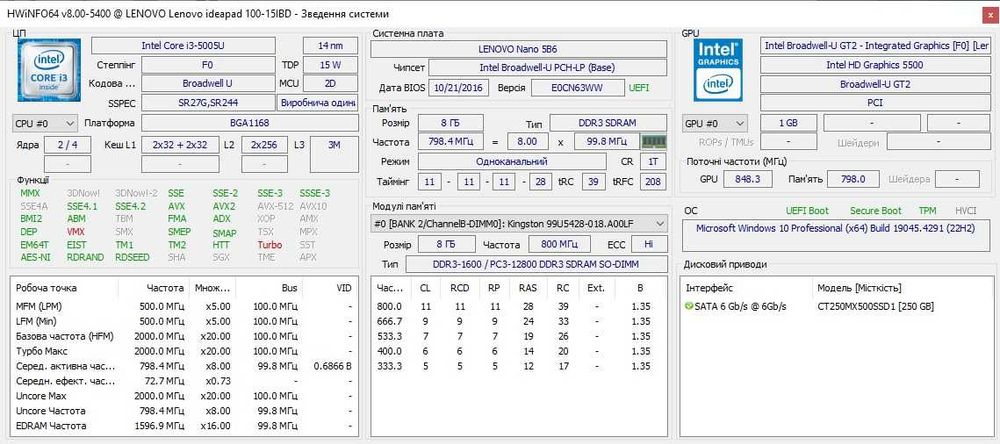
Task: Click the green TPM indicator
Action: [927, 211]
